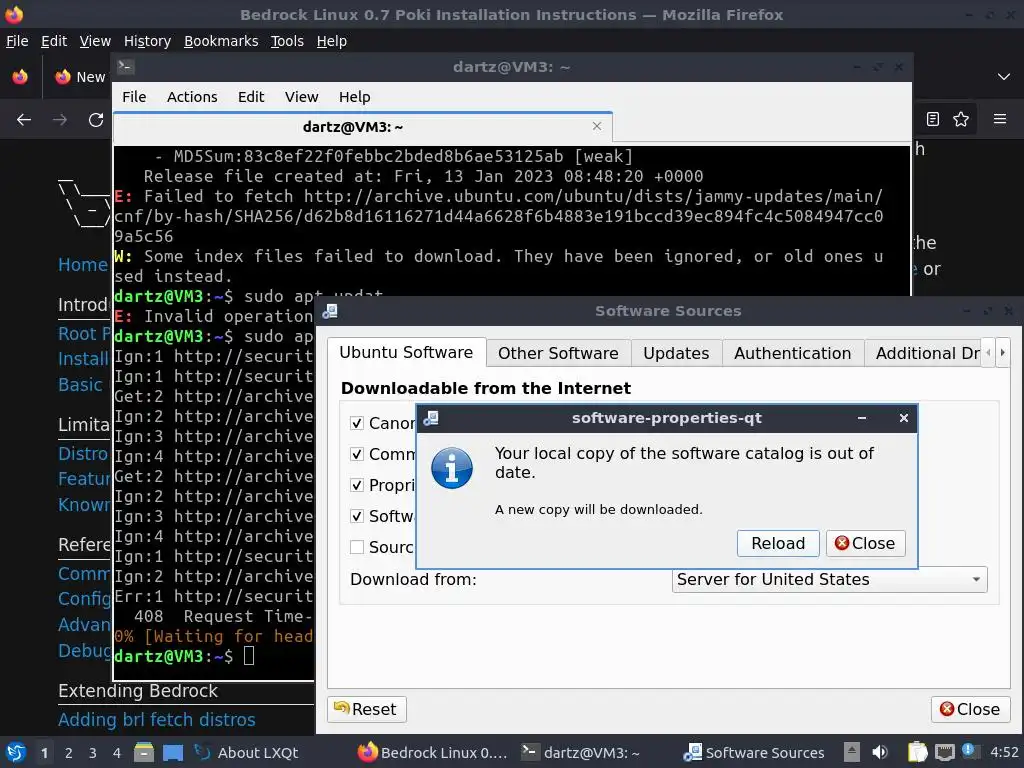Viewport: 1024px width, 768px height.
Task: Click Close in the software-properties-qt dialog
Action: click(865, 543)
